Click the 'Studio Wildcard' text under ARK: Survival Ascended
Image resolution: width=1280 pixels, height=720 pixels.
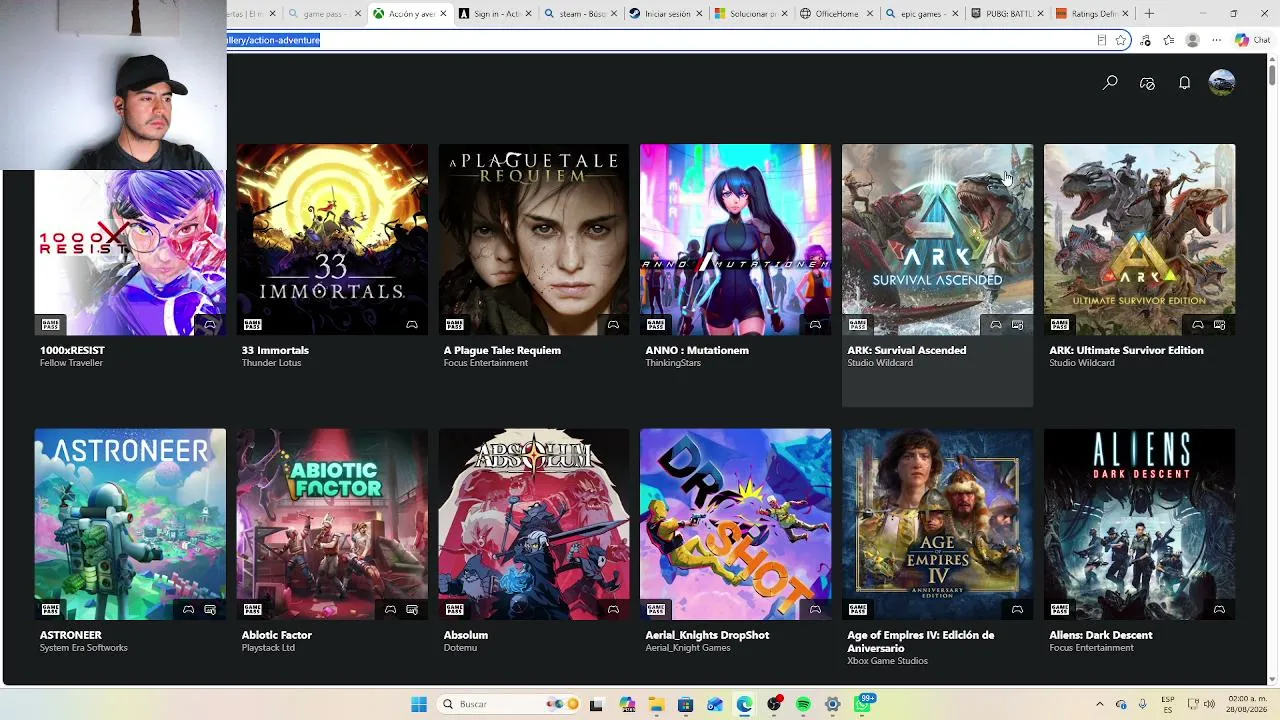tap(880, 363)
